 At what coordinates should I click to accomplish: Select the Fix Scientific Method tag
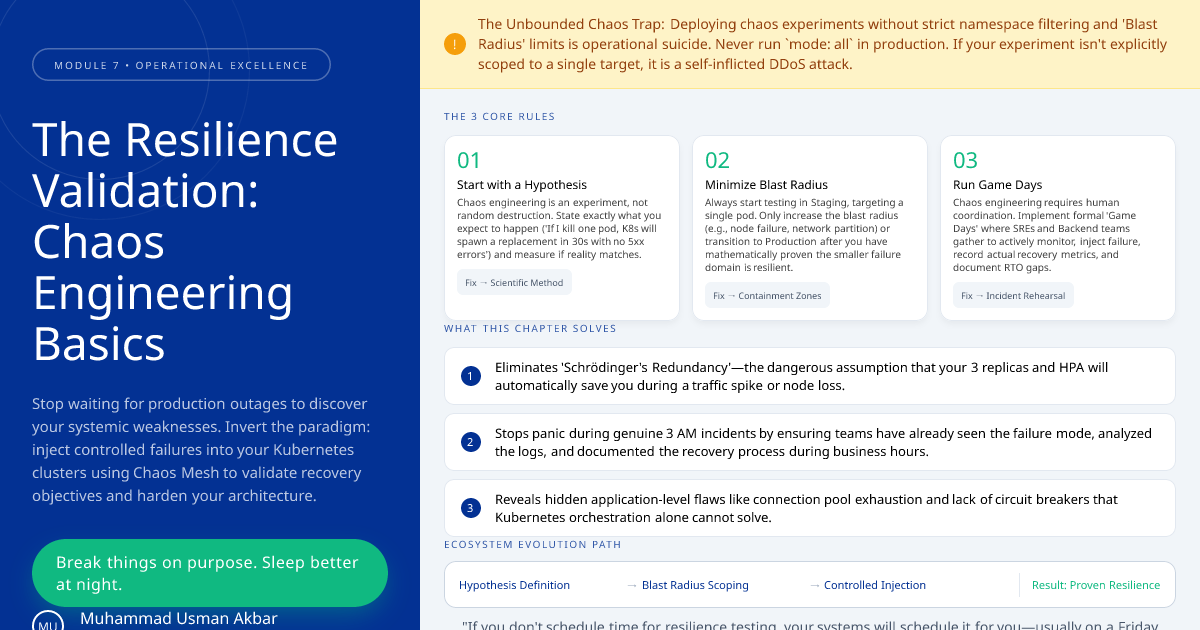[514, 282]
